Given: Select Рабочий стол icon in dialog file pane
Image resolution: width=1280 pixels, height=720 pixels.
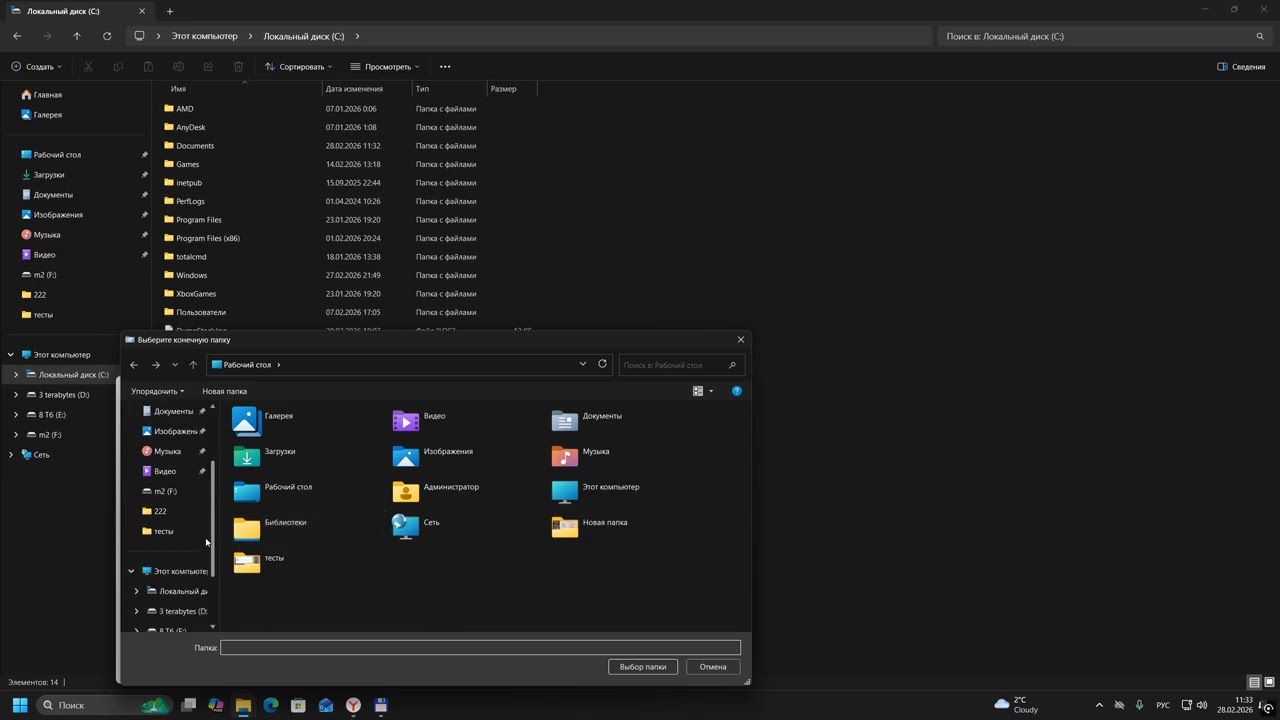Looking at the screenshot, I should click(246, 491).
